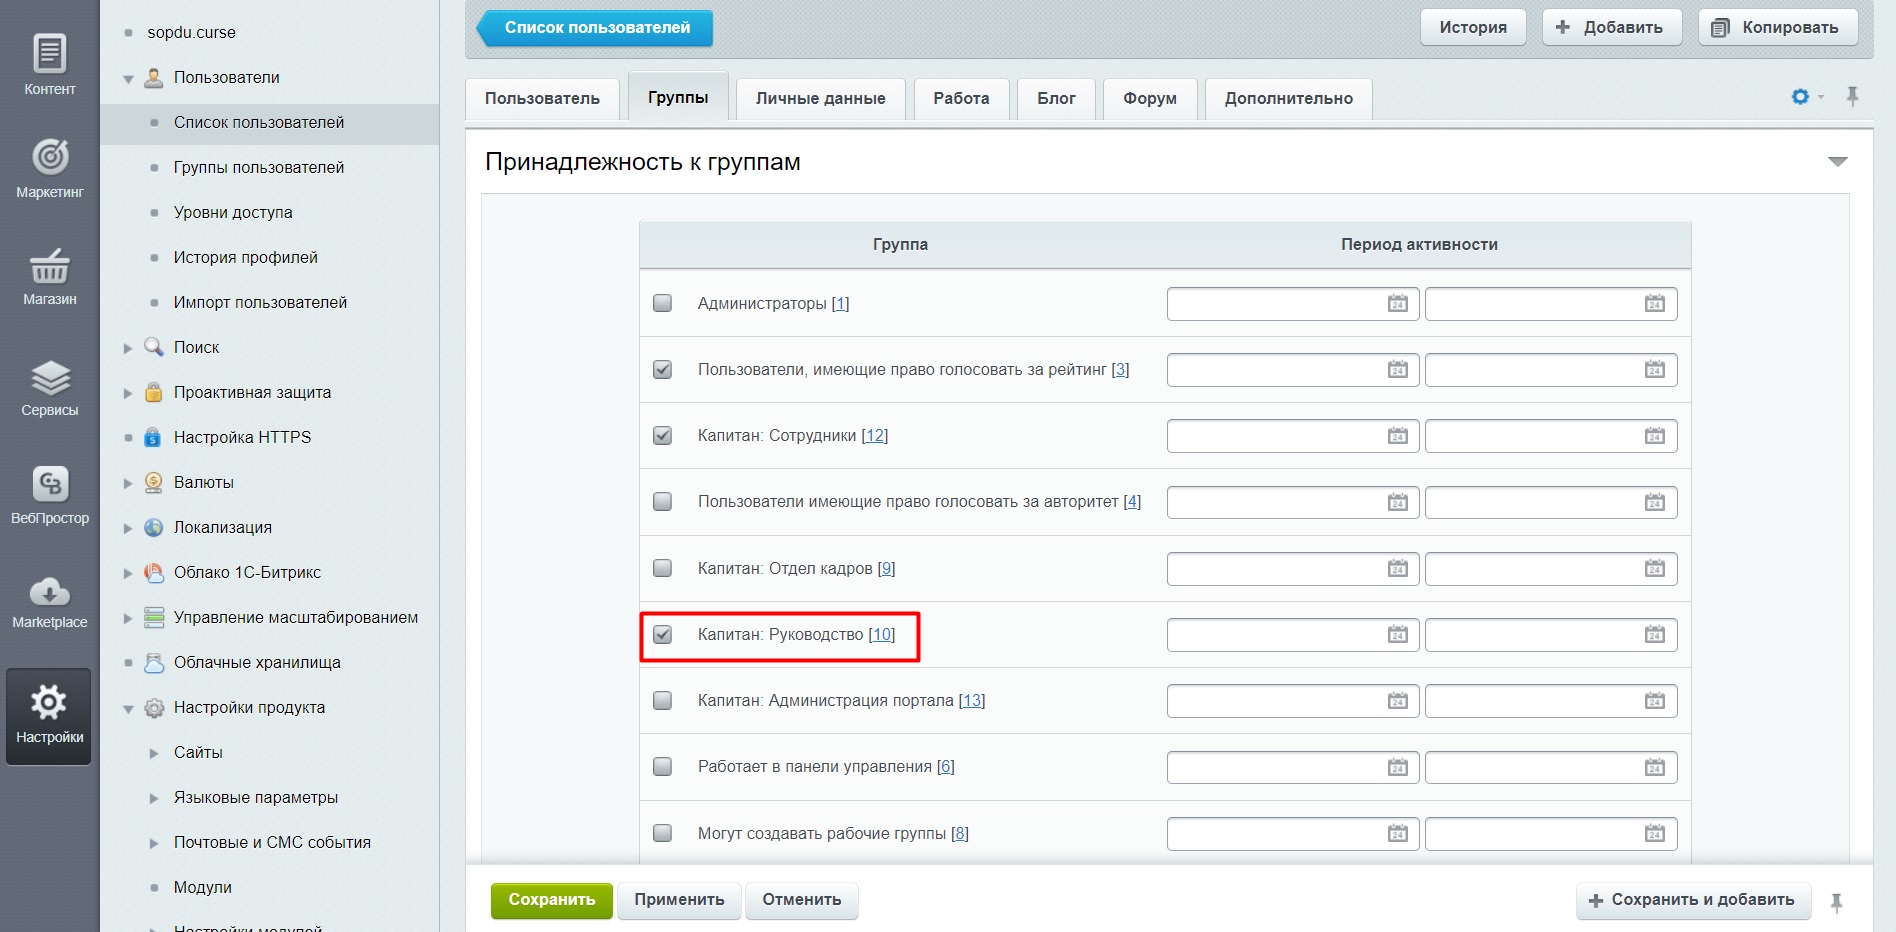Click the Копировать button
Screen dimensions: 1896x932
(x=1777, y=27)
